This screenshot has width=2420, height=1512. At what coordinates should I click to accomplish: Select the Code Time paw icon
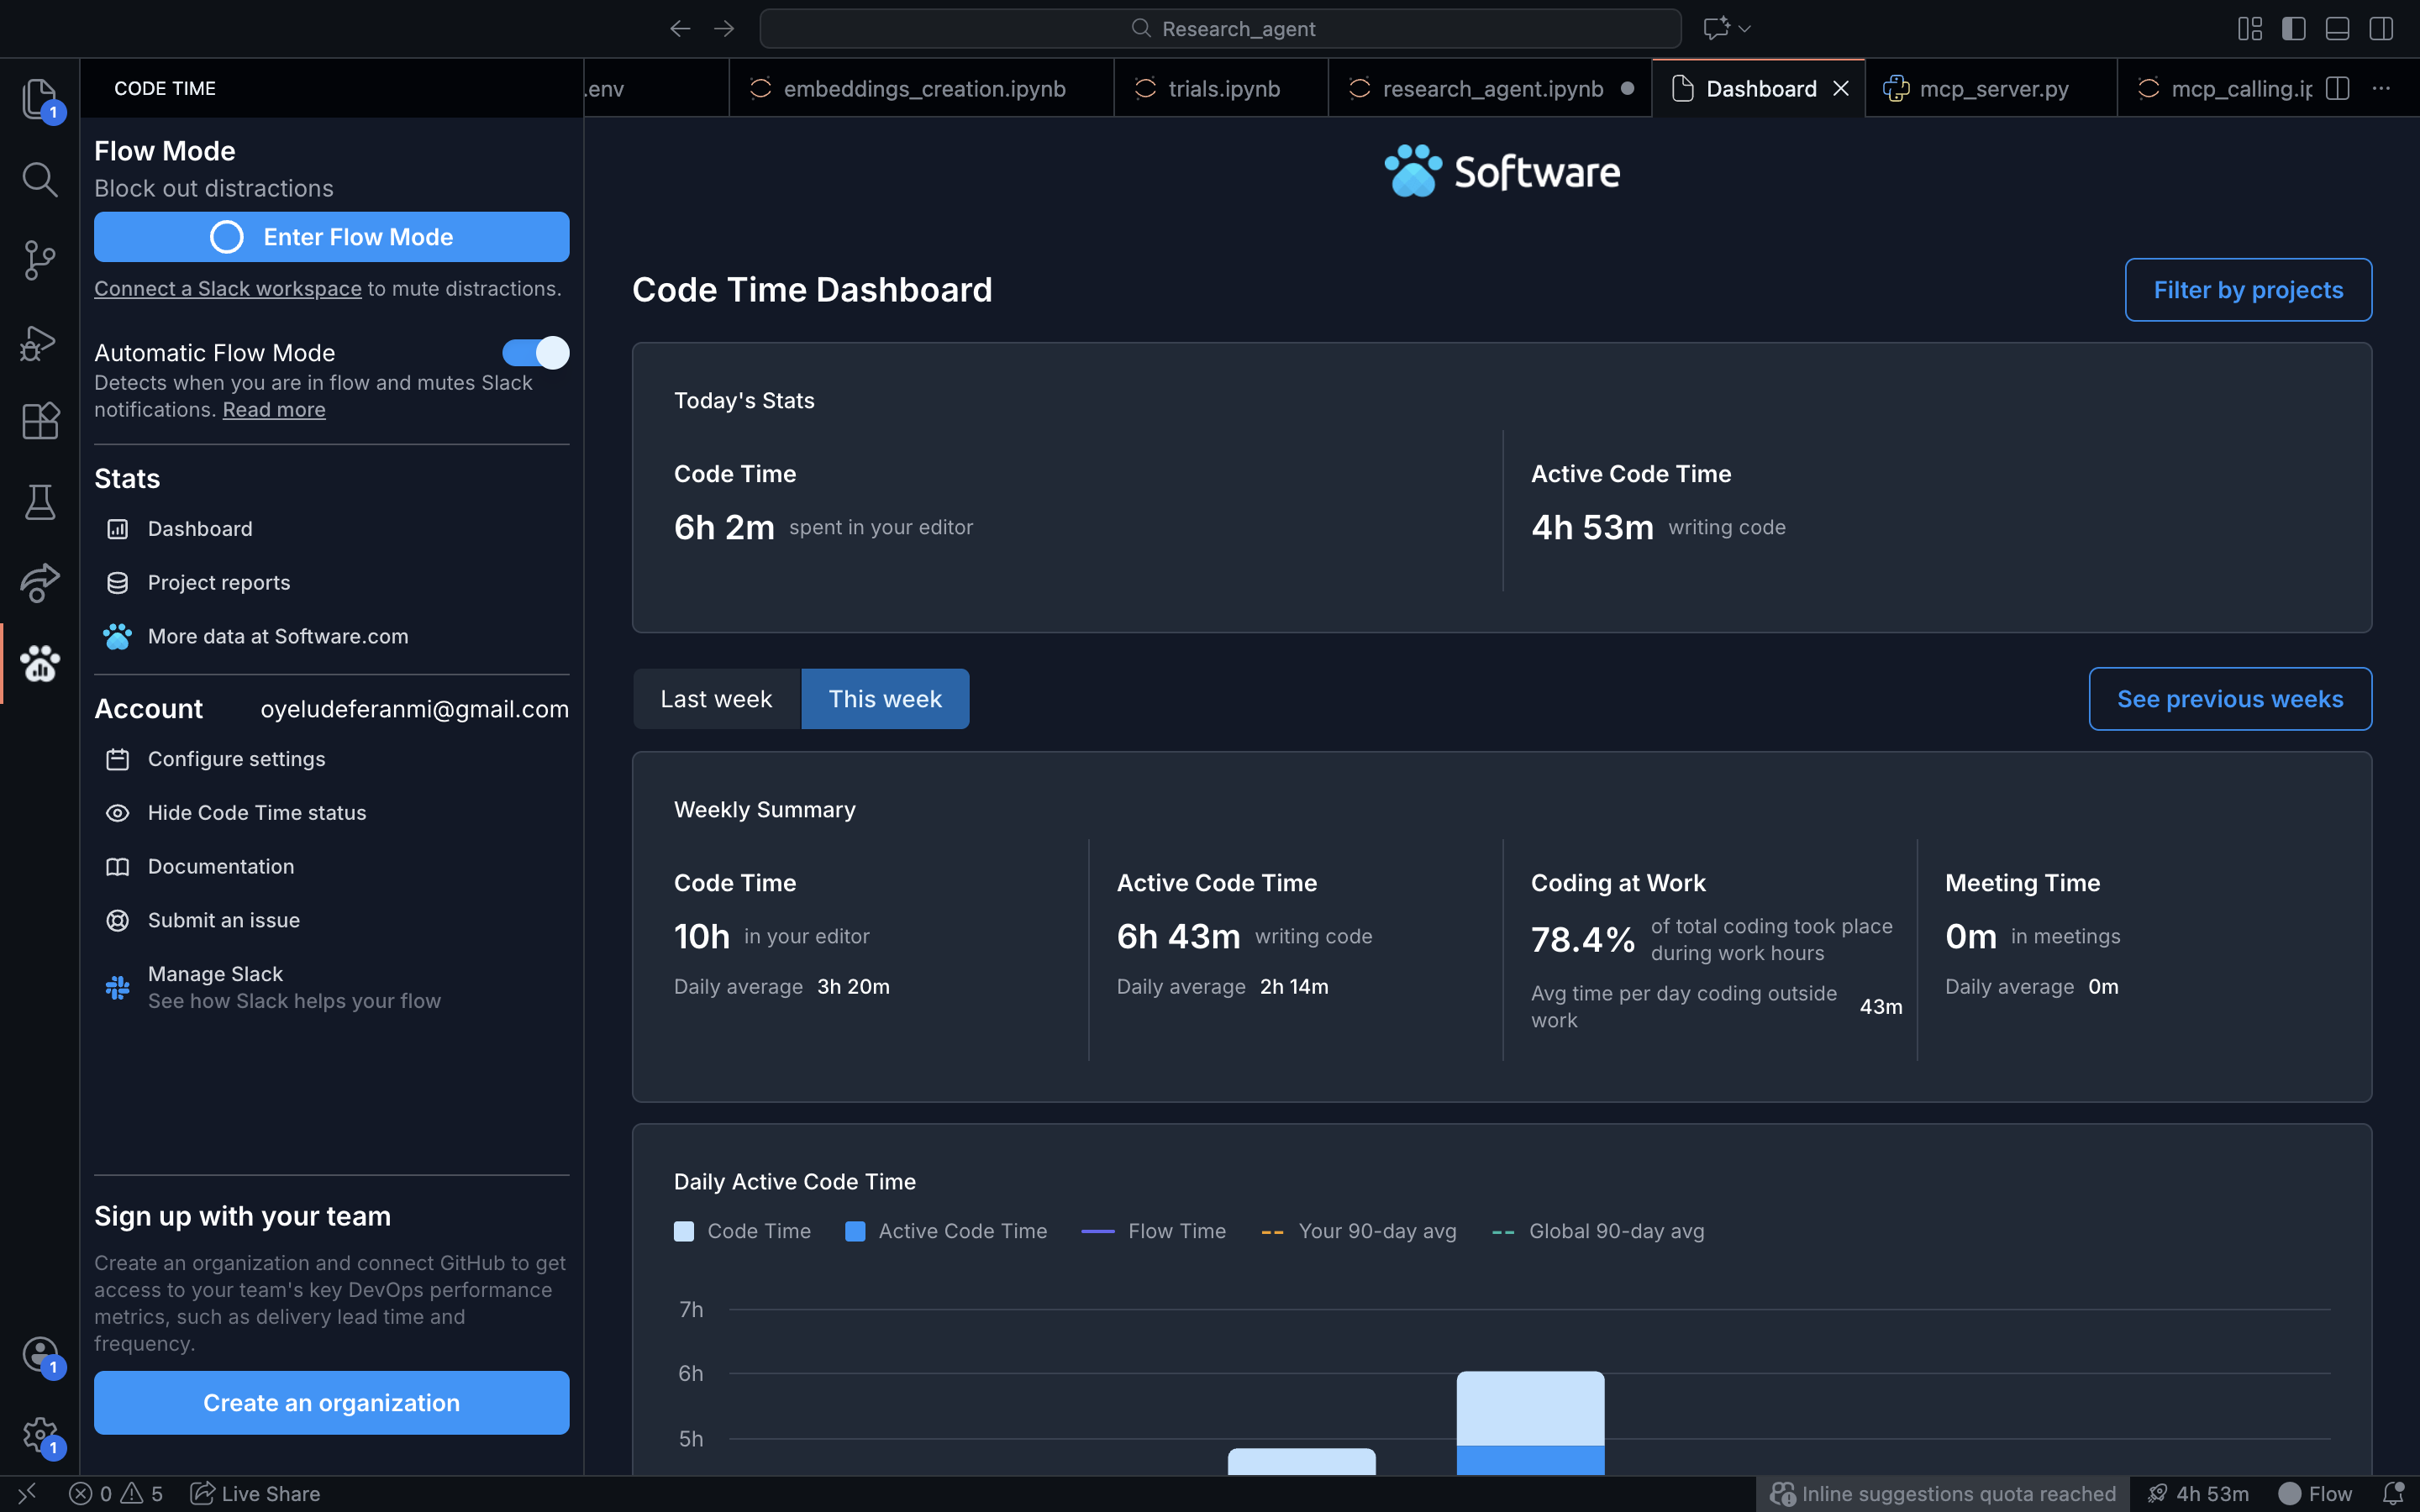click(x=39, y=663)
